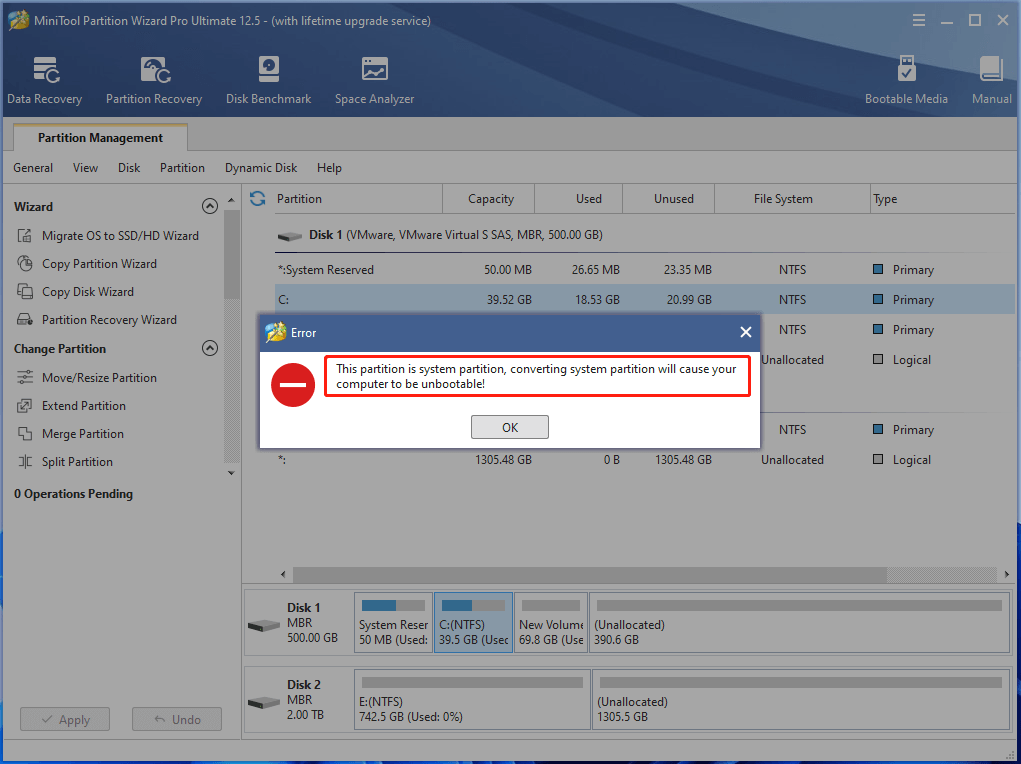Click the Move/Resize Partition icon
Viewport: 1021px width, 764px height.
coord(25,378)
